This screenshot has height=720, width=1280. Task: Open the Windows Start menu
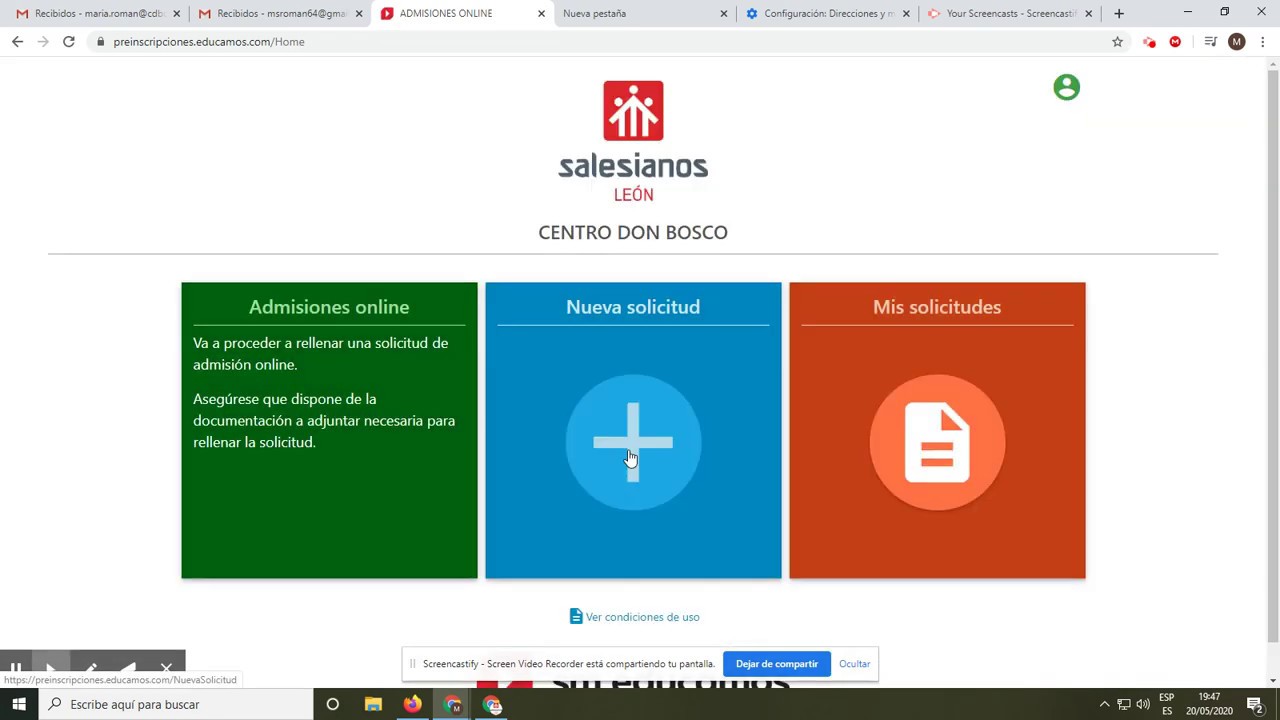tap(19, 704)
